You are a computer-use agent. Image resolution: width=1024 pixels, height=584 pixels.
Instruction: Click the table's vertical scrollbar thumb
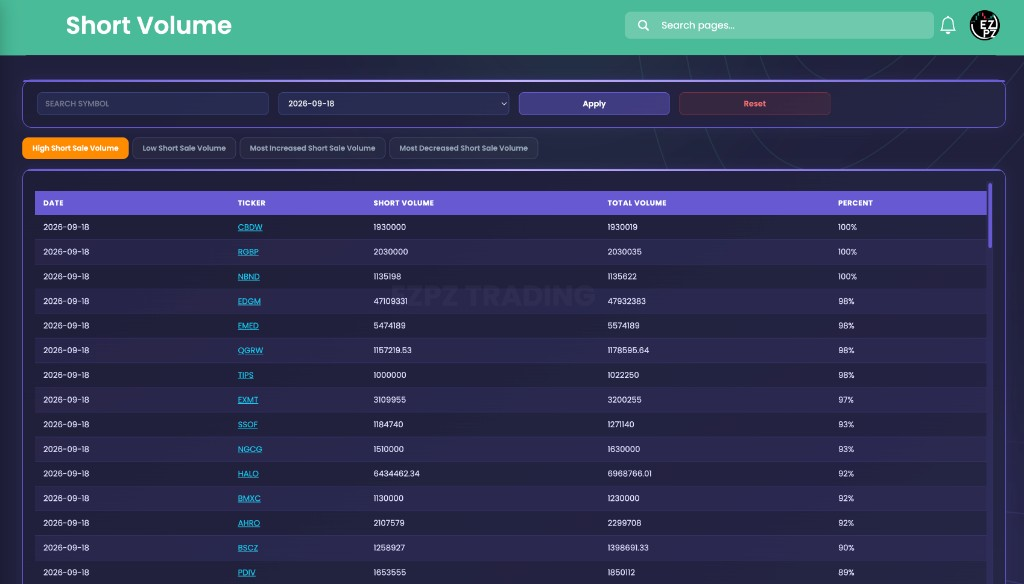click(990, 216)
